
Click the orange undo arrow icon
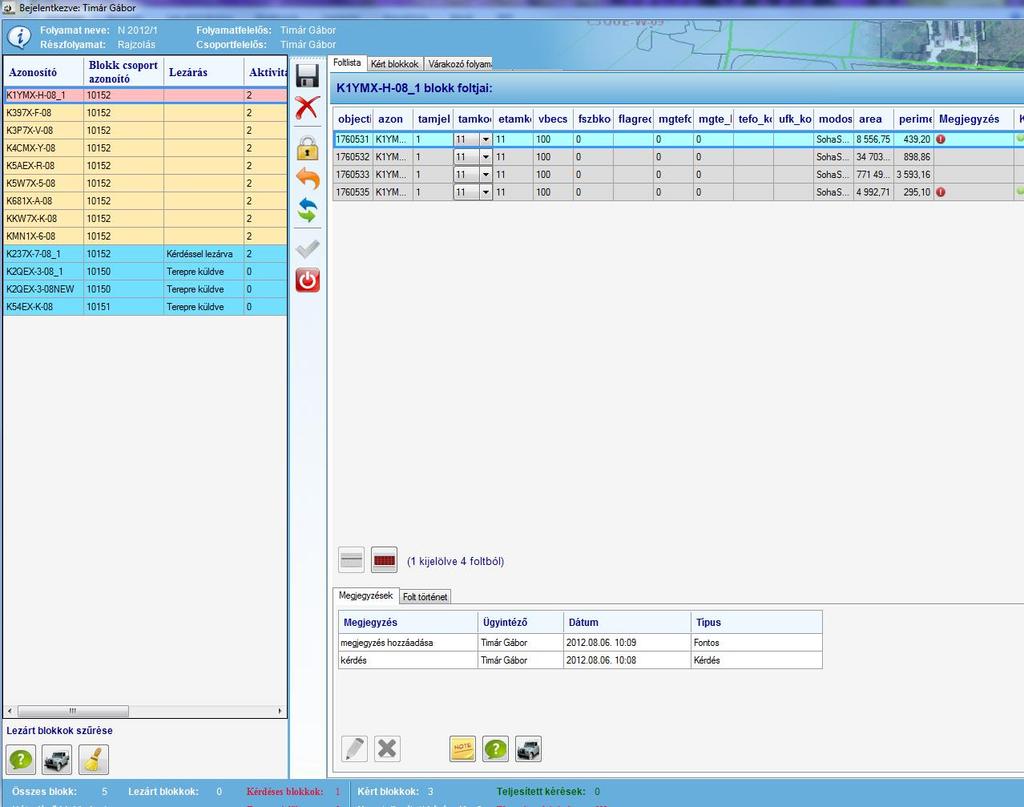[x=308, y=179]
